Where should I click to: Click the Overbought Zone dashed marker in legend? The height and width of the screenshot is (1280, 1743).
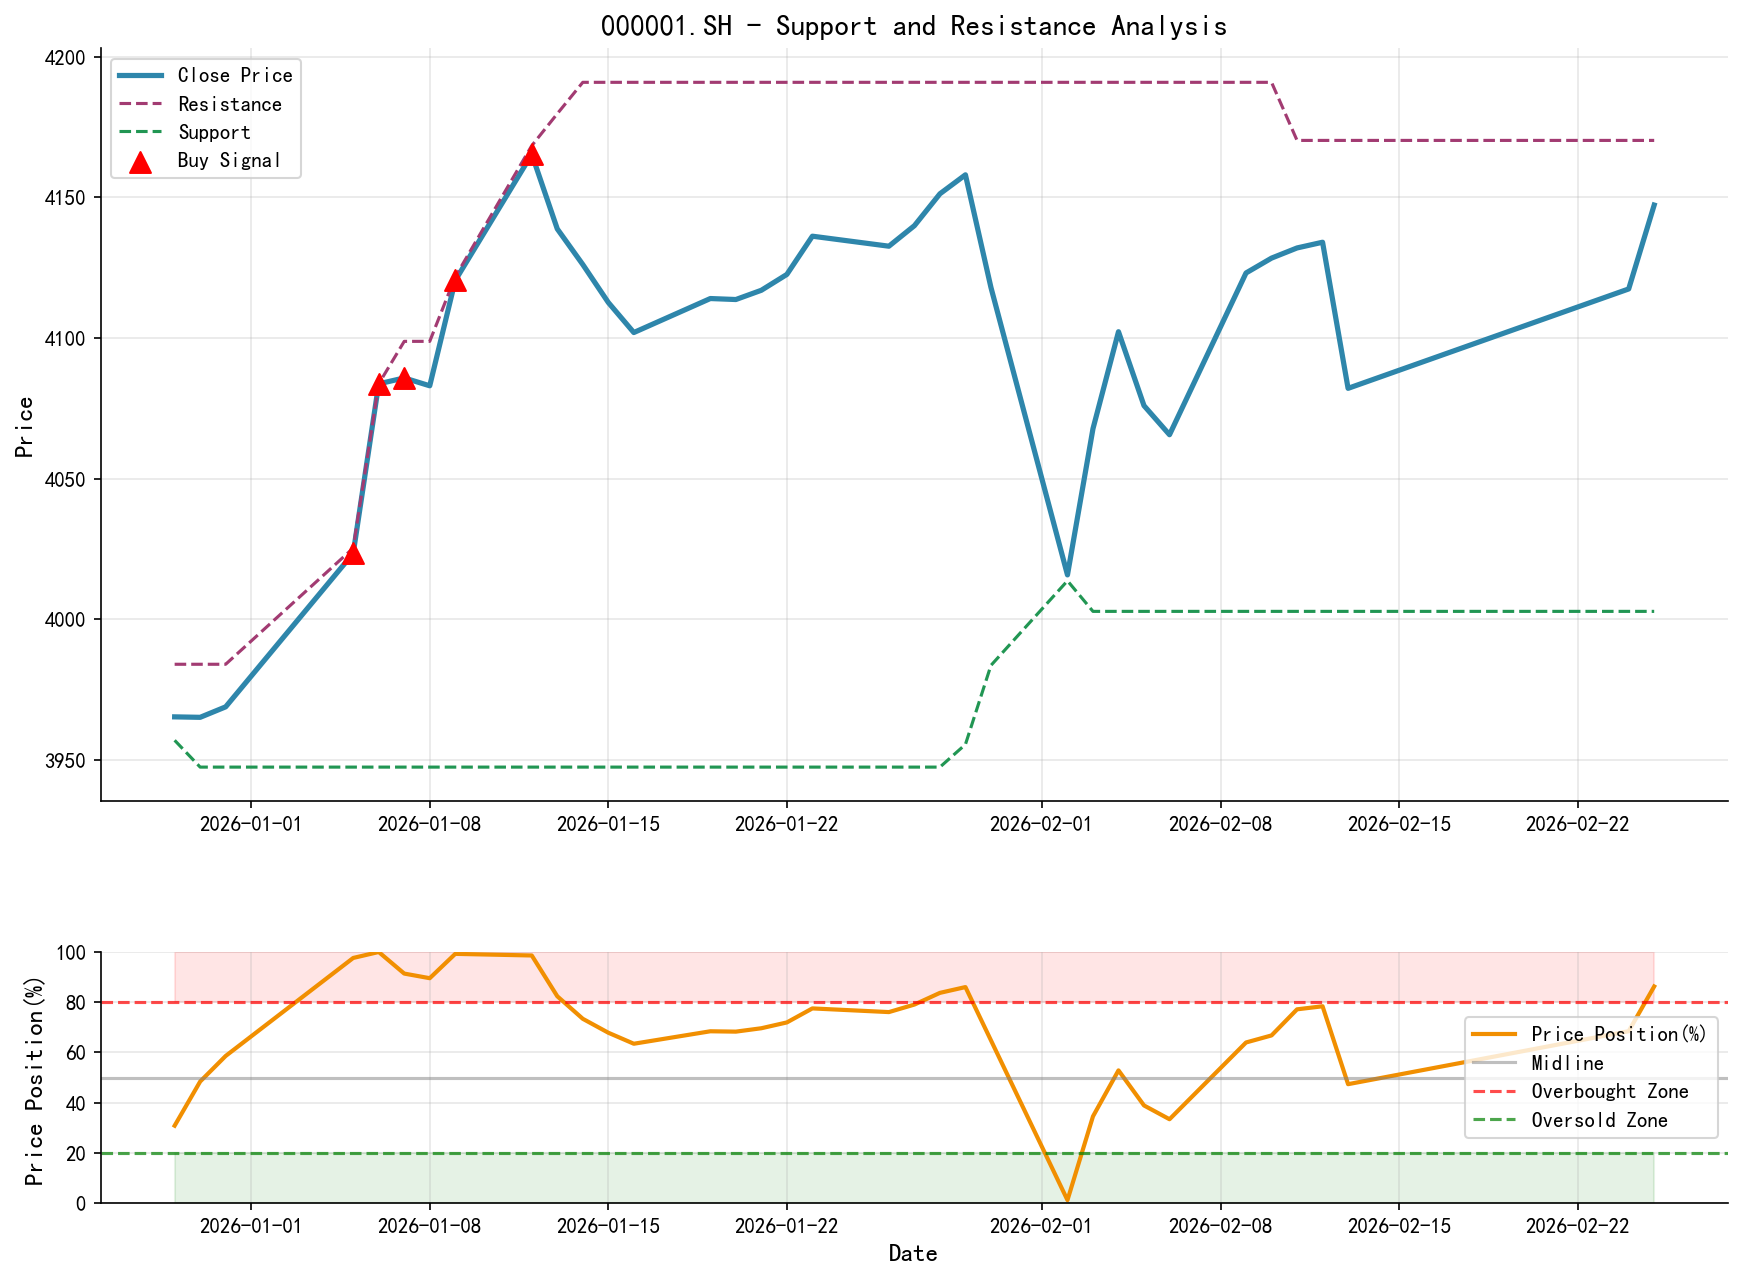click(x=1496, y=1092)
